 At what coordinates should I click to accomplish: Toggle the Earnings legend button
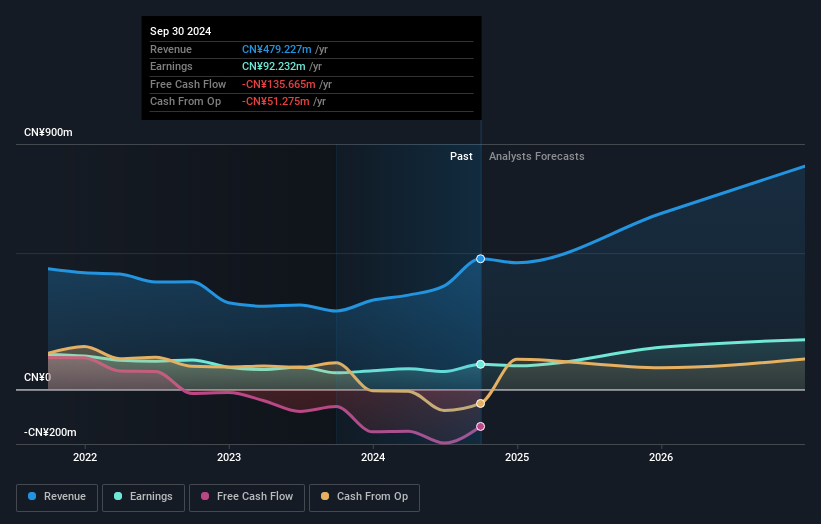(143, 497)
